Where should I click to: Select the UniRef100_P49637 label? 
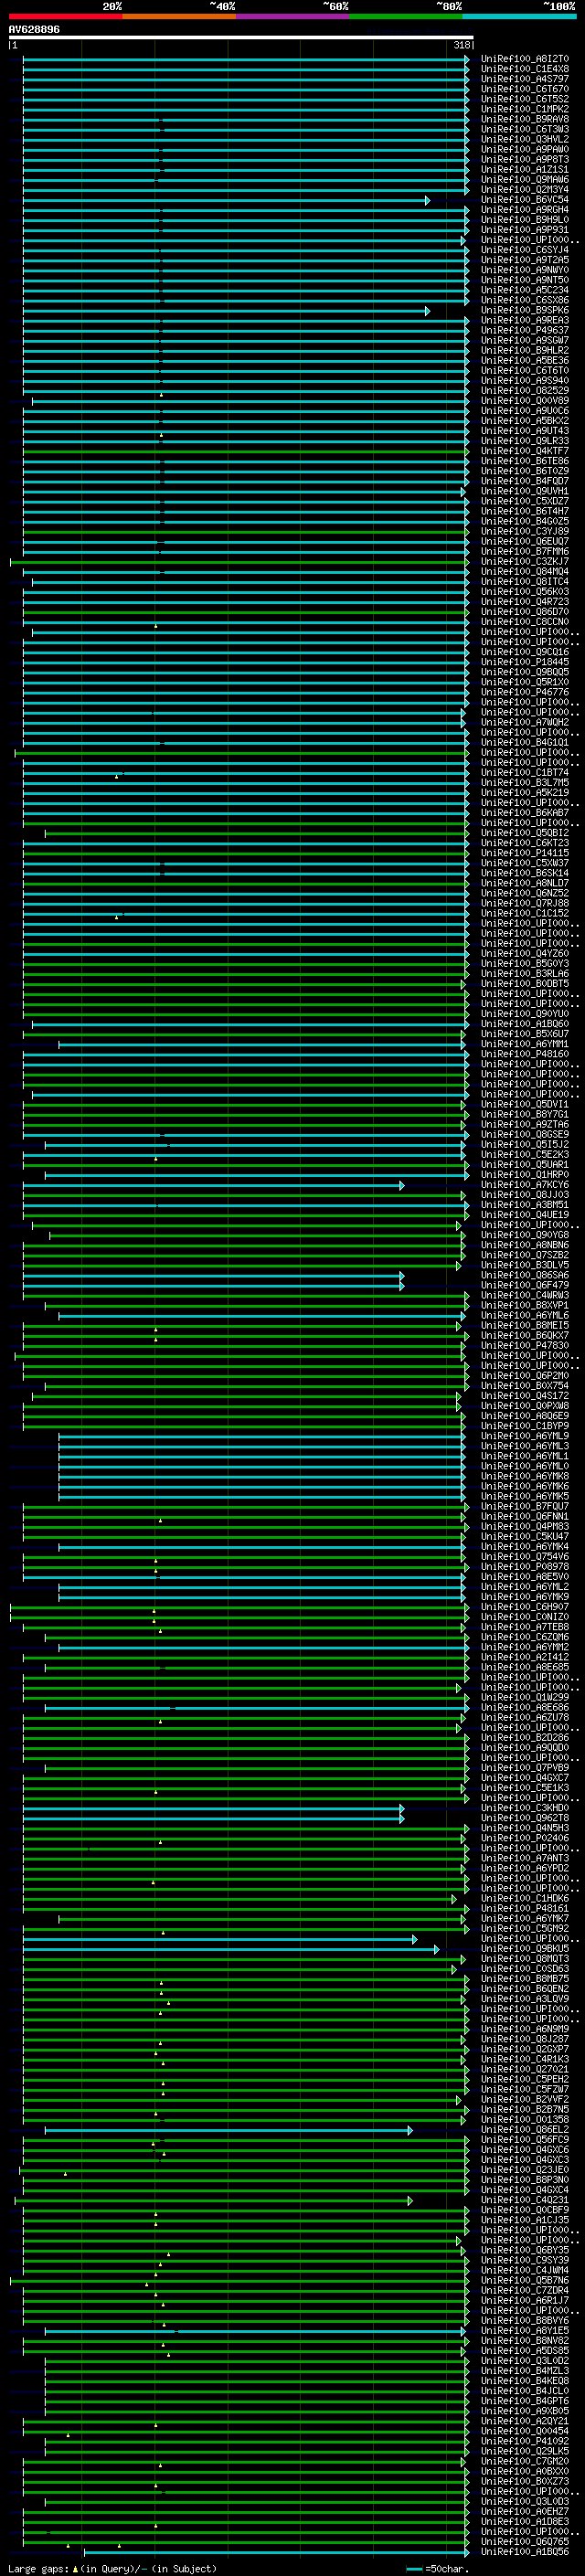(525, 330)
